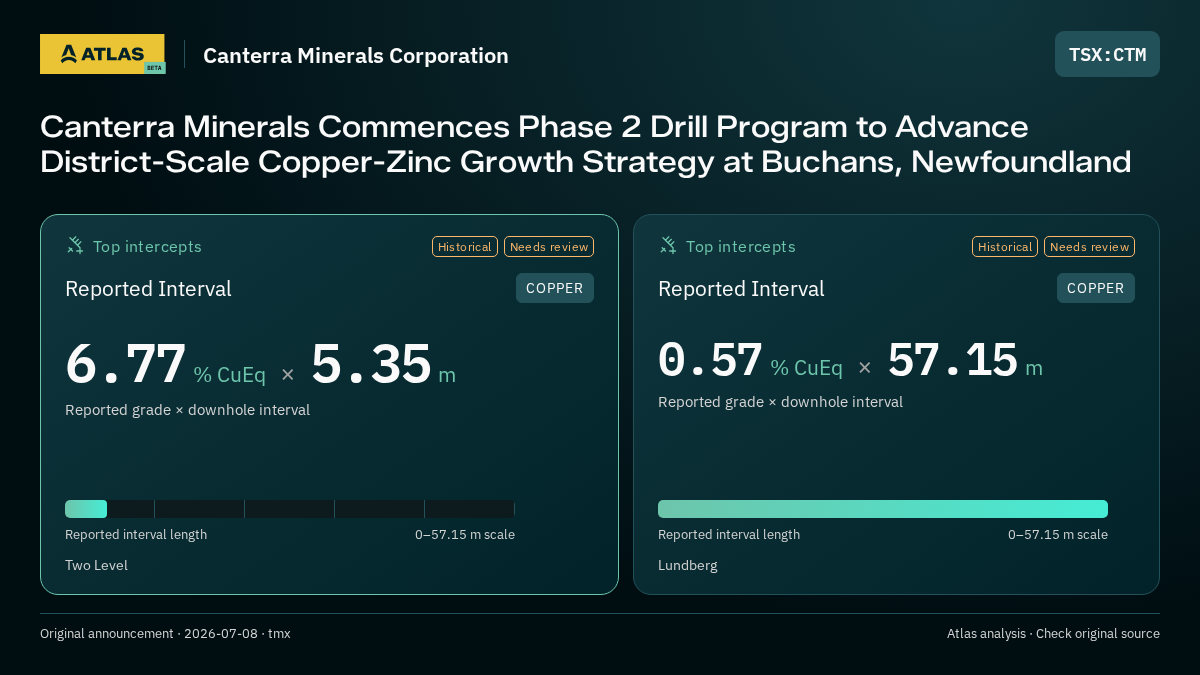
Task: Click the scale label in Two Level card
Action: tap(465, 534)
